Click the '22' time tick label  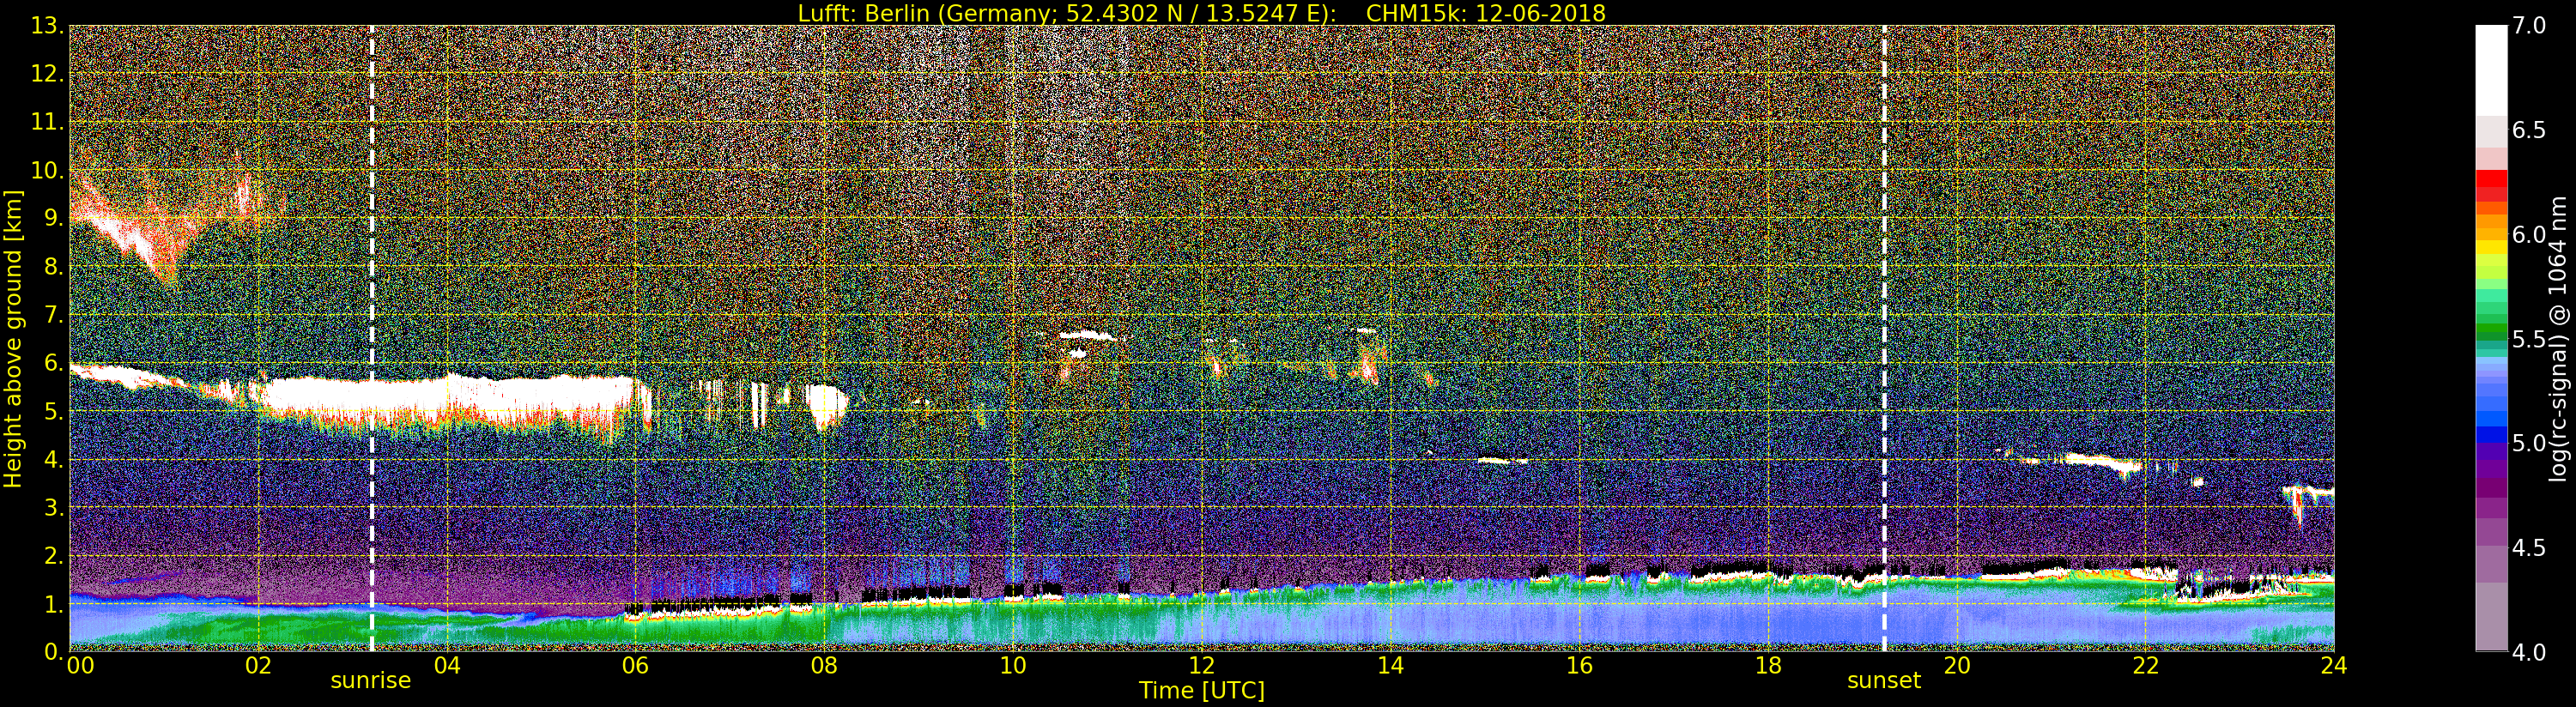(x=2145, y=665)
